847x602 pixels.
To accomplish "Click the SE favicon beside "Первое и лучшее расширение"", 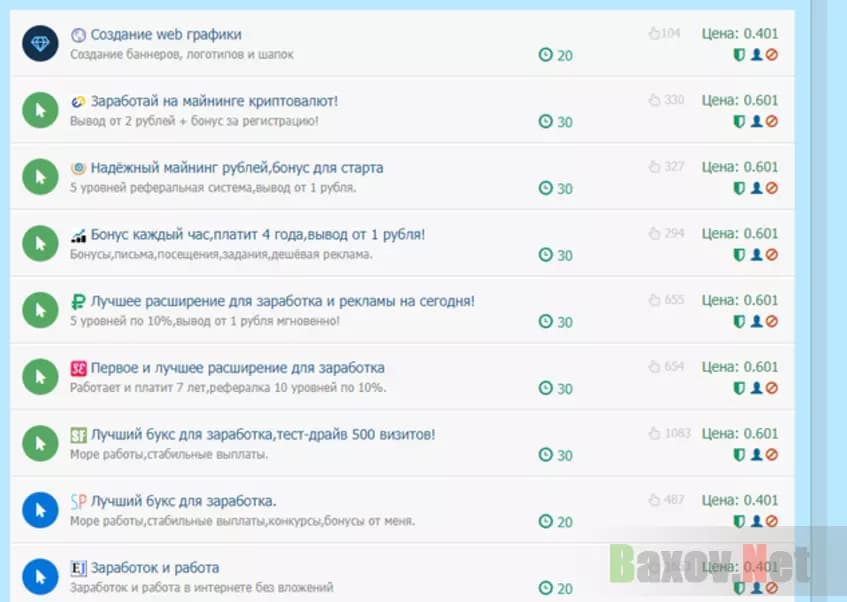I will tap(79, 366).
